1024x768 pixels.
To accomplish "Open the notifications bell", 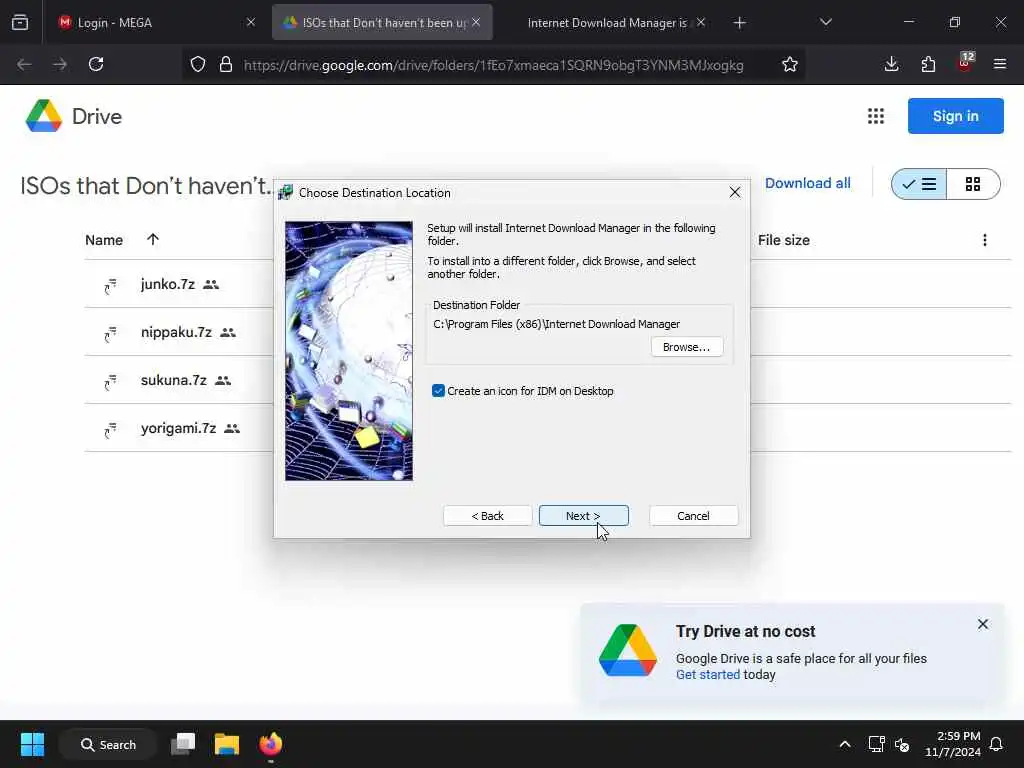I will pos(996,744).
